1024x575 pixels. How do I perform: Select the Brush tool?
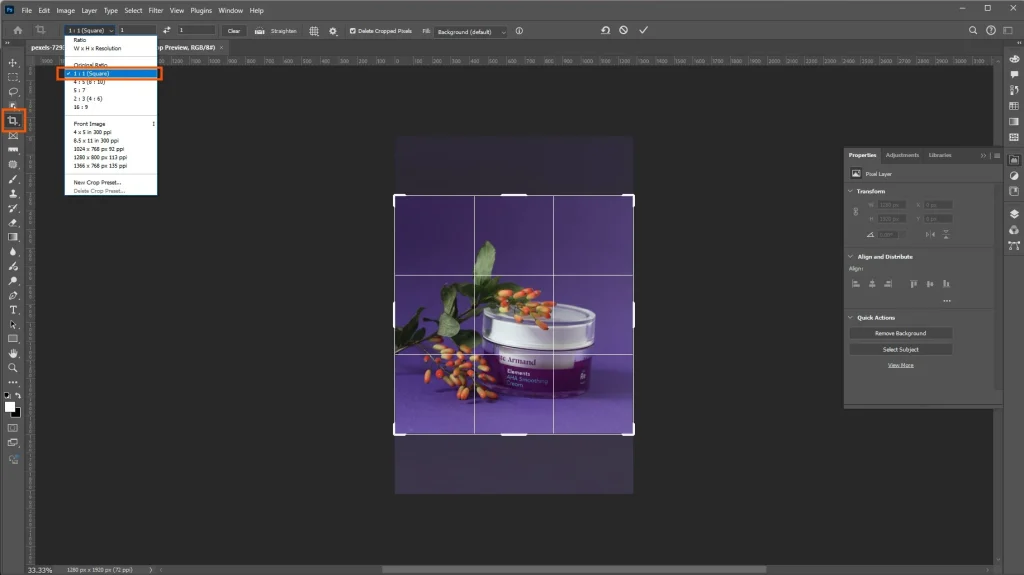coord(12,179)
